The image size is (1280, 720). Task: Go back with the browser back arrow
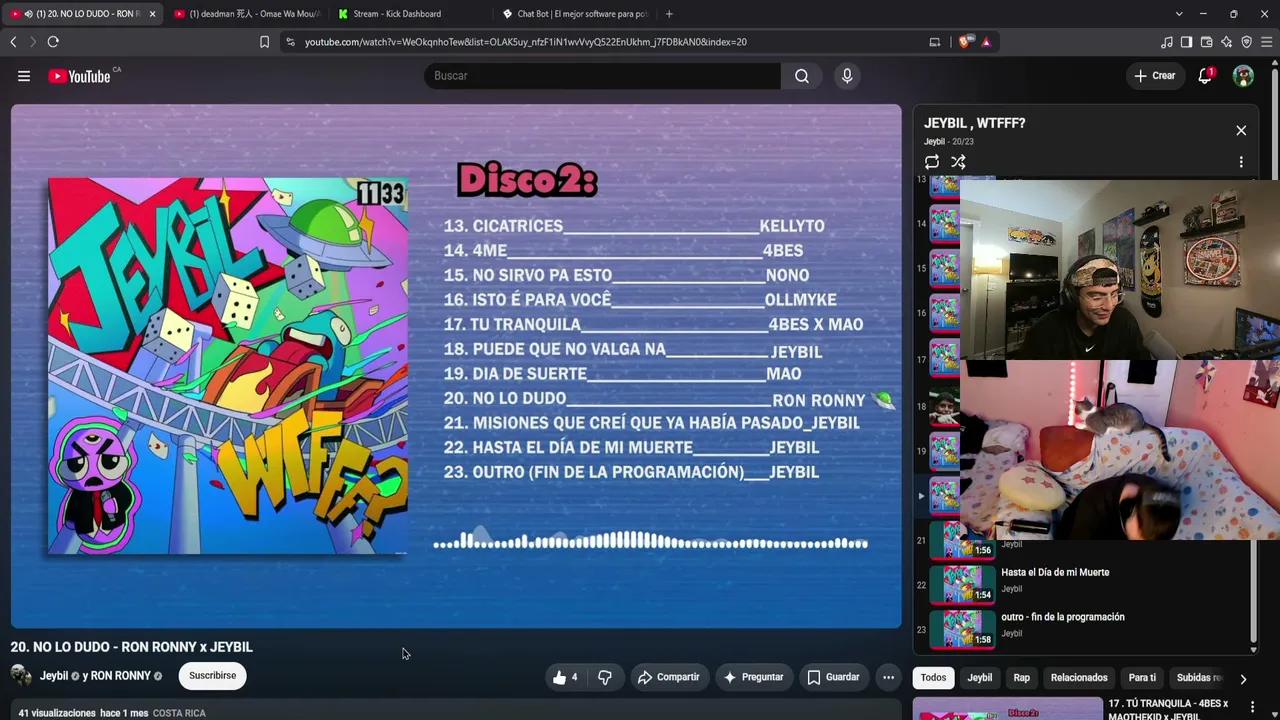point(13,42)
